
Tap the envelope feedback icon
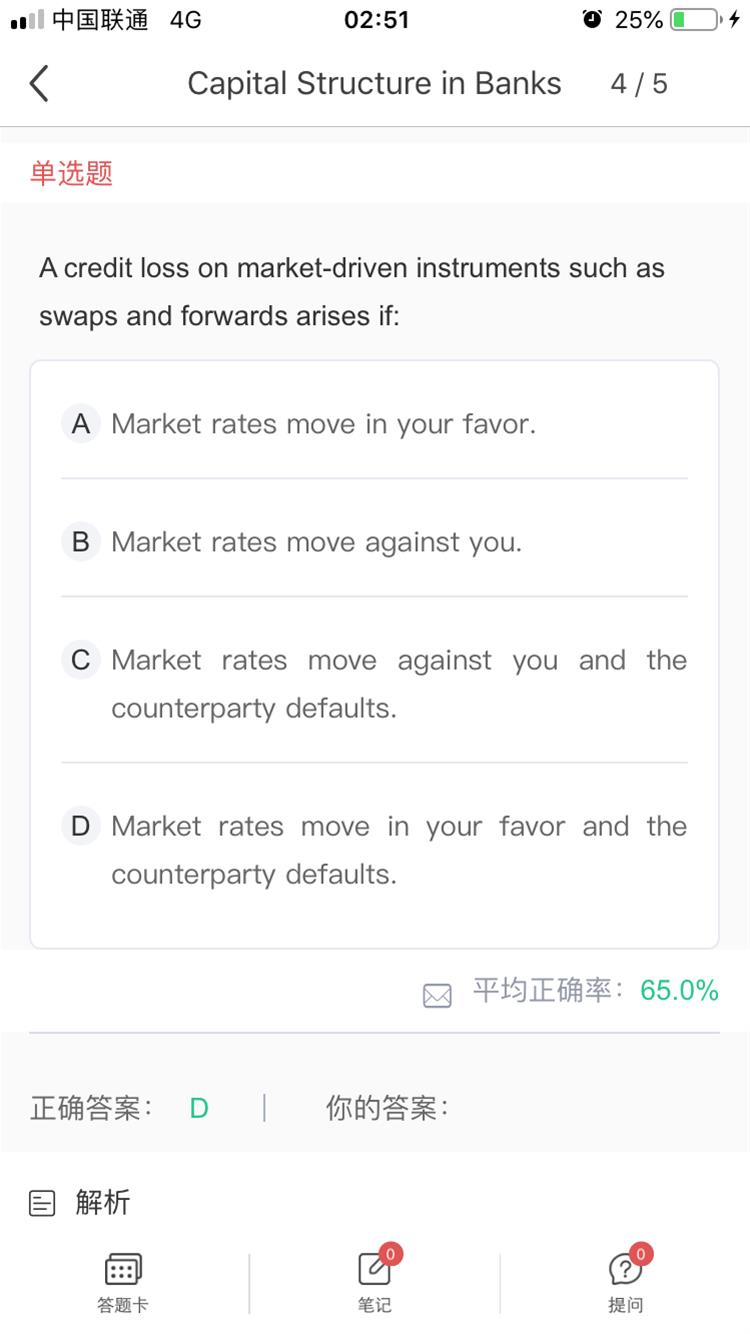coord(437,995)
